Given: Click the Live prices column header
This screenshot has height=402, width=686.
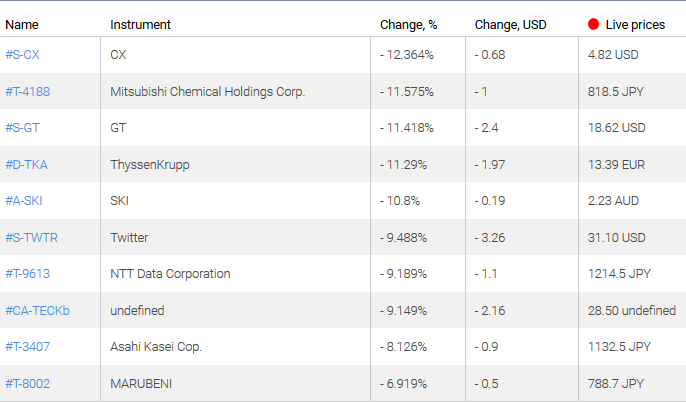Looking at the screenshot, I should click(x=635, y=24).
